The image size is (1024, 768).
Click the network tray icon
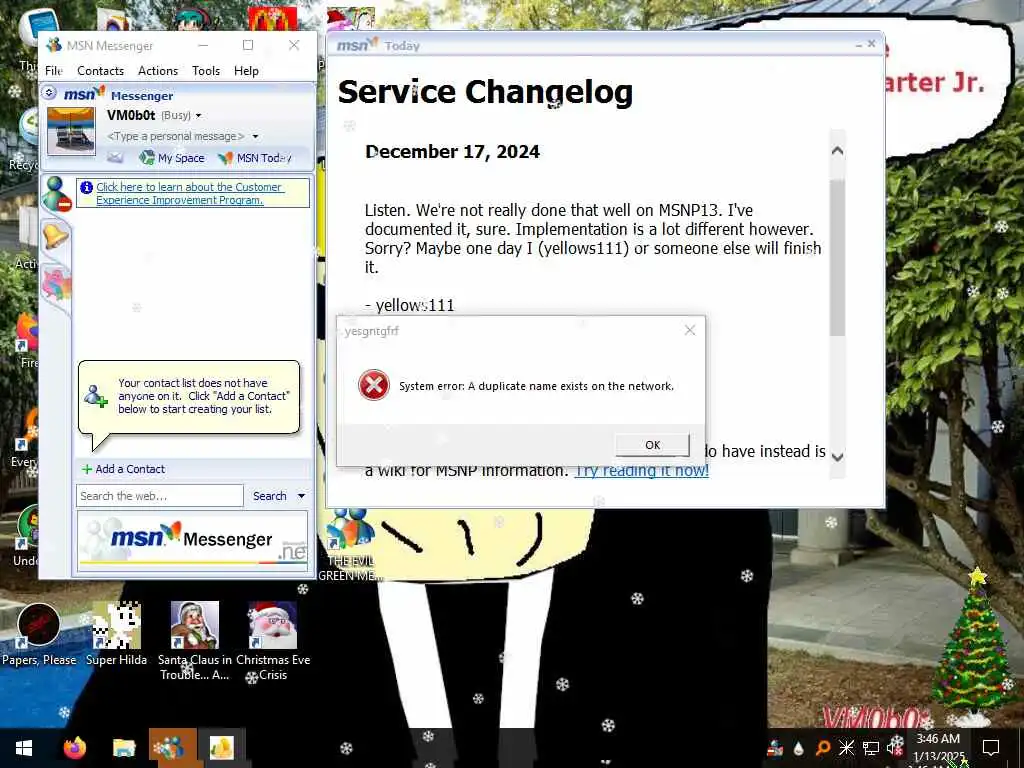[x=871, y=748]
